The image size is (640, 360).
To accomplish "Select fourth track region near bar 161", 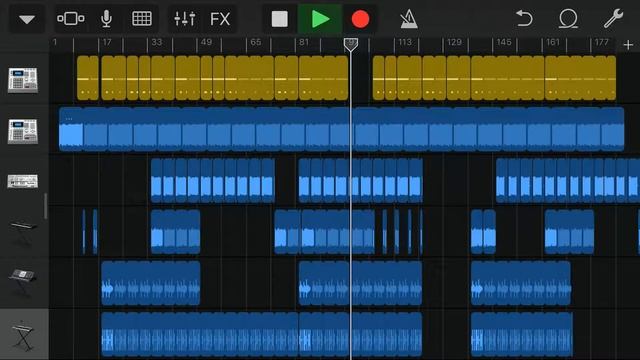I will pos(569,232).
